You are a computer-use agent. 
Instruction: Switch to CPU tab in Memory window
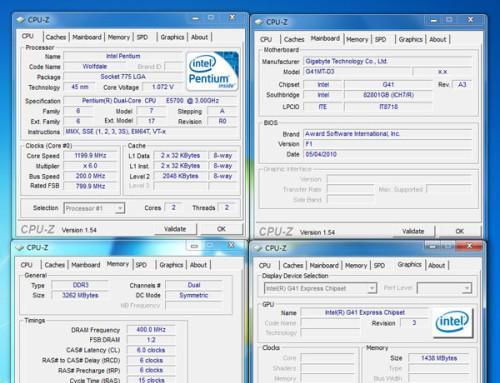click(x=27, y=265)
